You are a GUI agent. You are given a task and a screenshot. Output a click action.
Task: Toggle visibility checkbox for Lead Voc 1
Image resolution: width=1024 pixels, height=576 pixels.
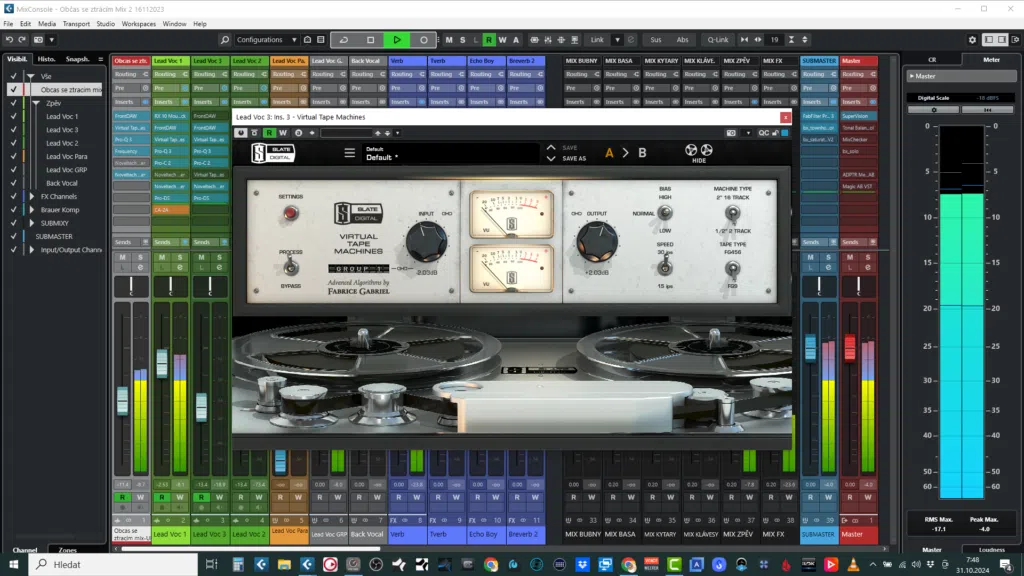pos(14,116)
